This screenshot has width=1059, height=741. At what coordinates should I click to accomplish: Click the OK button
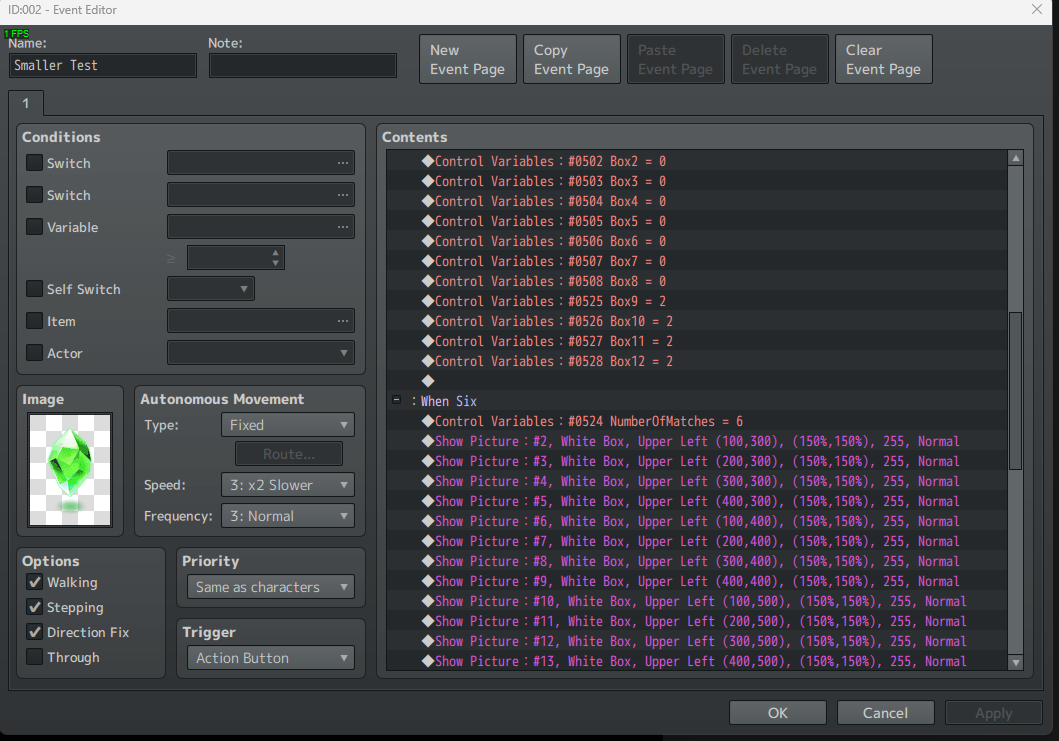pyautogui.click(x=777, y=713)
